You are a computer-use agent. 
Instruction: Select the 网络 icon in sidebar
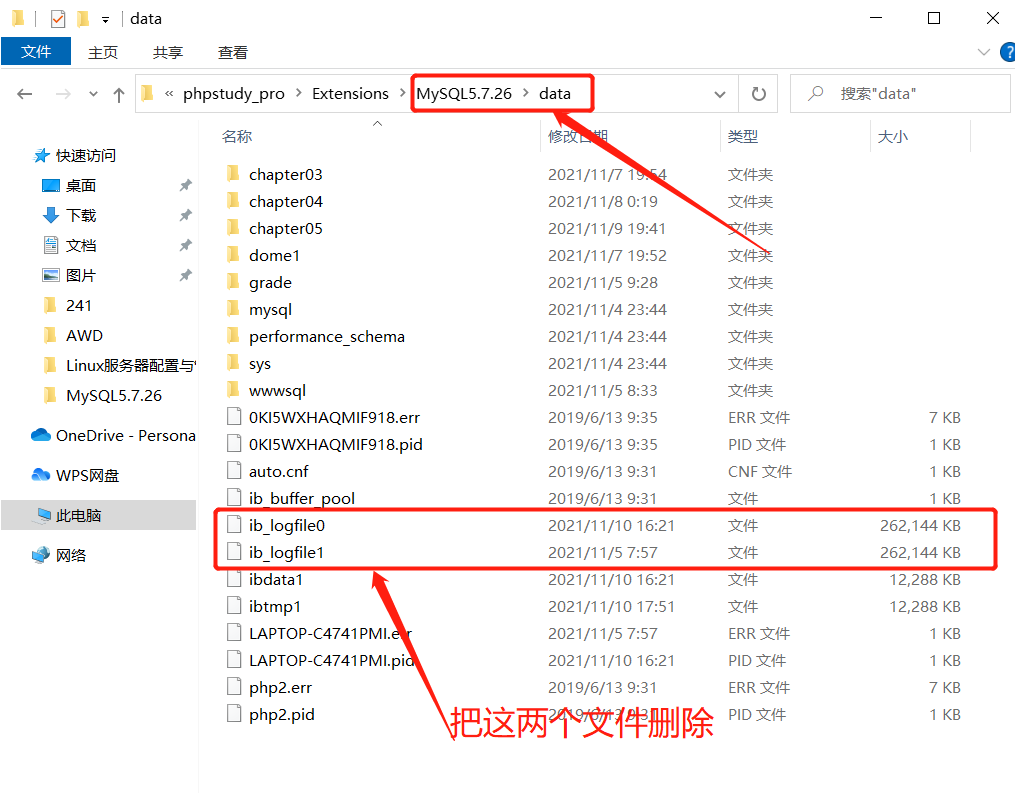click(x=41, y=555)
